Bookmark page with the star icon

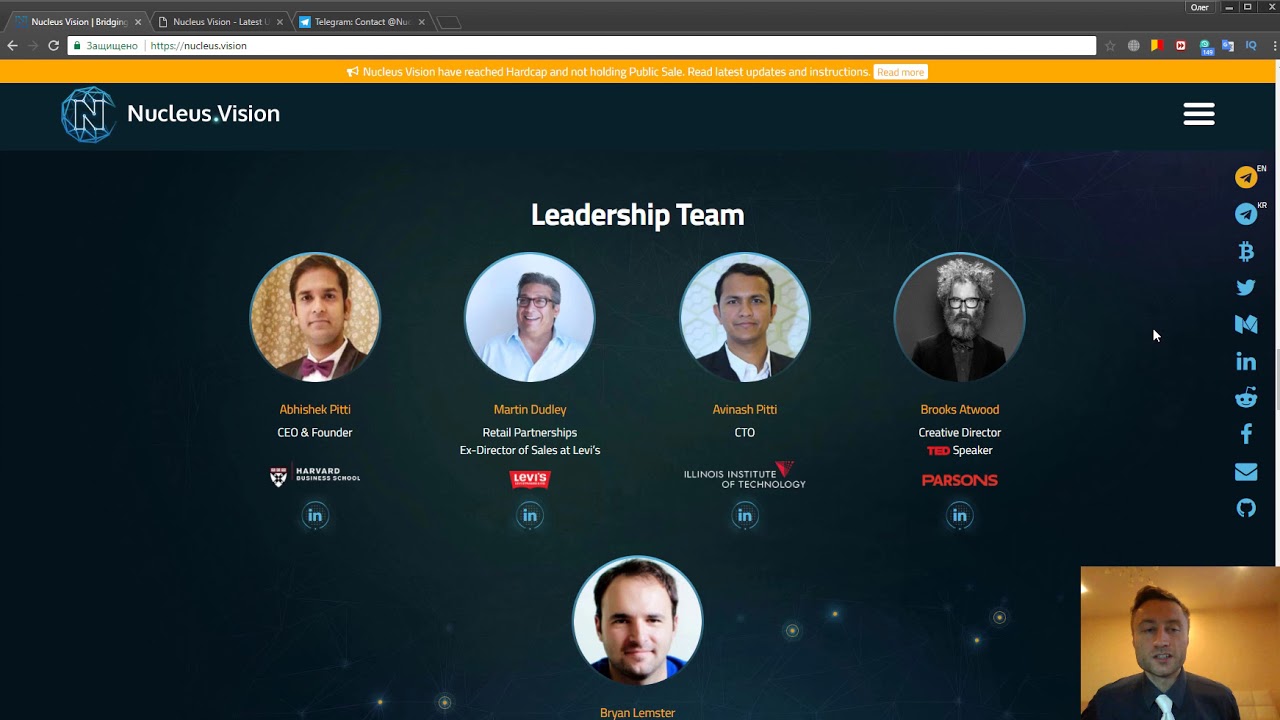coord(1110,46)
